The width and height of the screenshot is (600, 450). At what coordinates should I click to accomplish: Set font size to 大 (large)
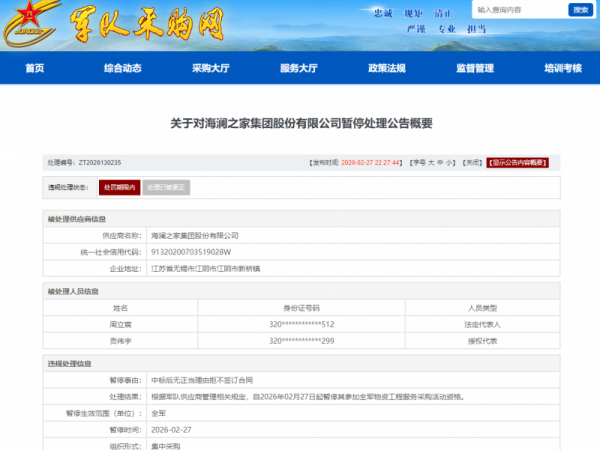point(429,162)
